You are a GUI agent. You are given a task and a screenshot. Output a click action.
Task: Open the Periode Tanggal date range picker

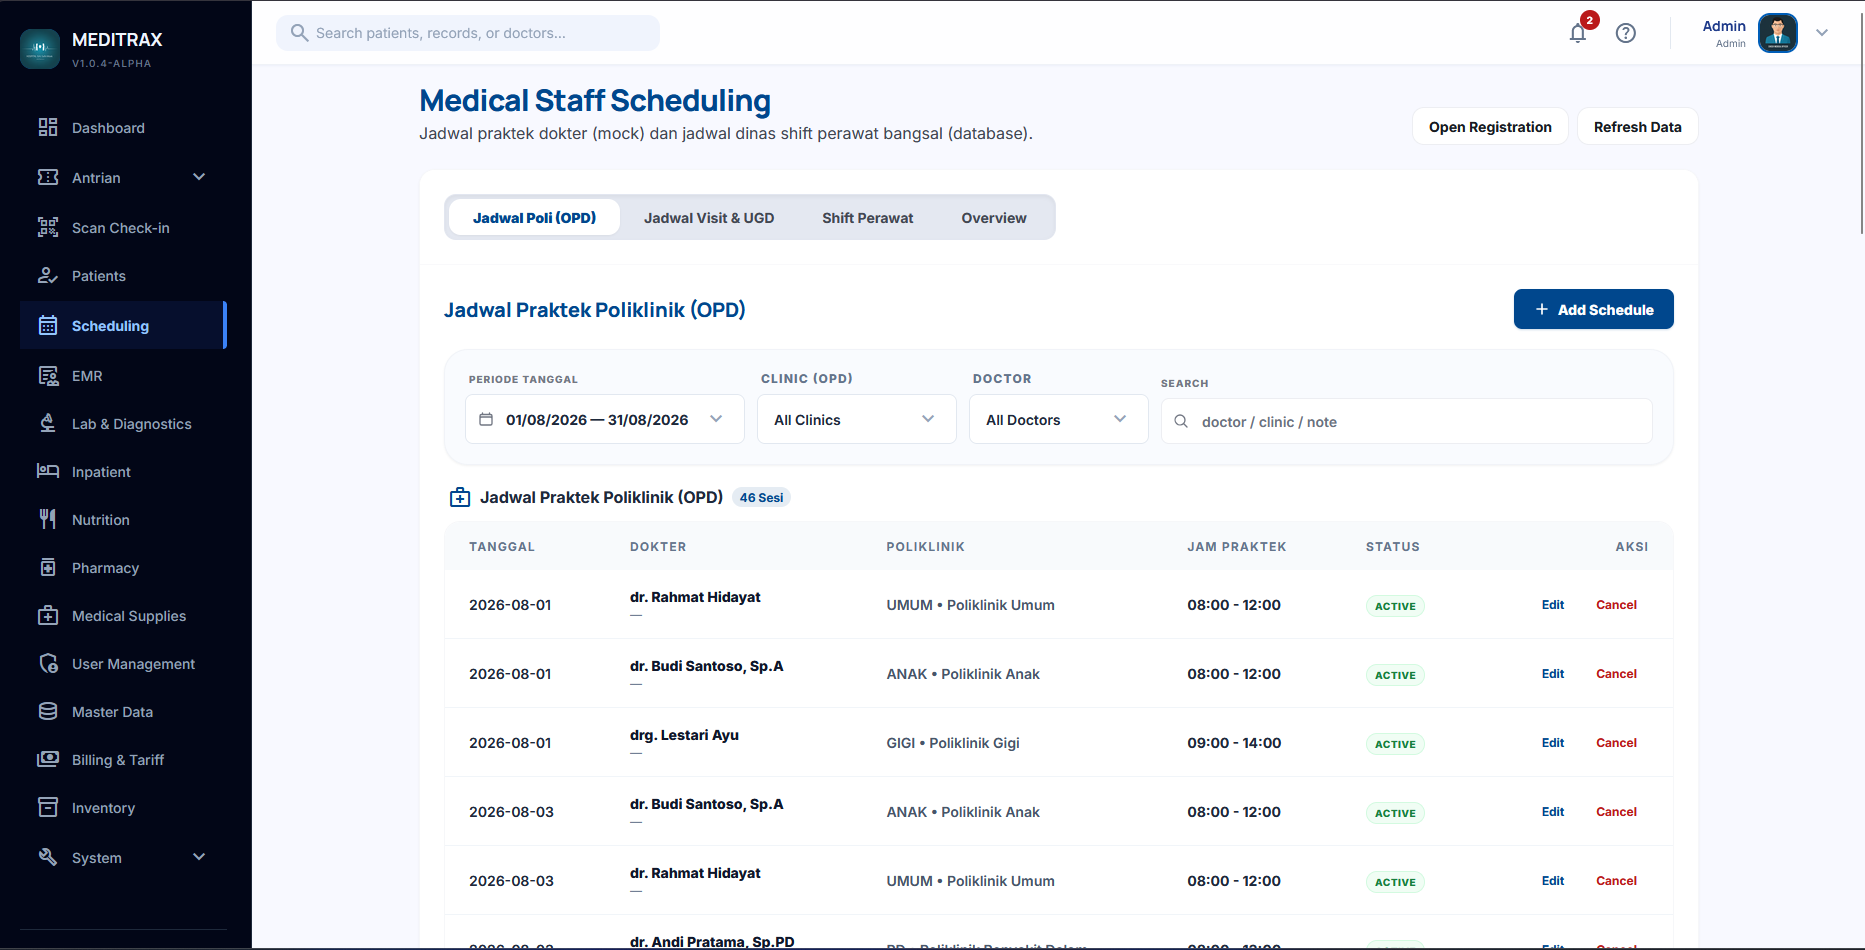coord(604,419)
